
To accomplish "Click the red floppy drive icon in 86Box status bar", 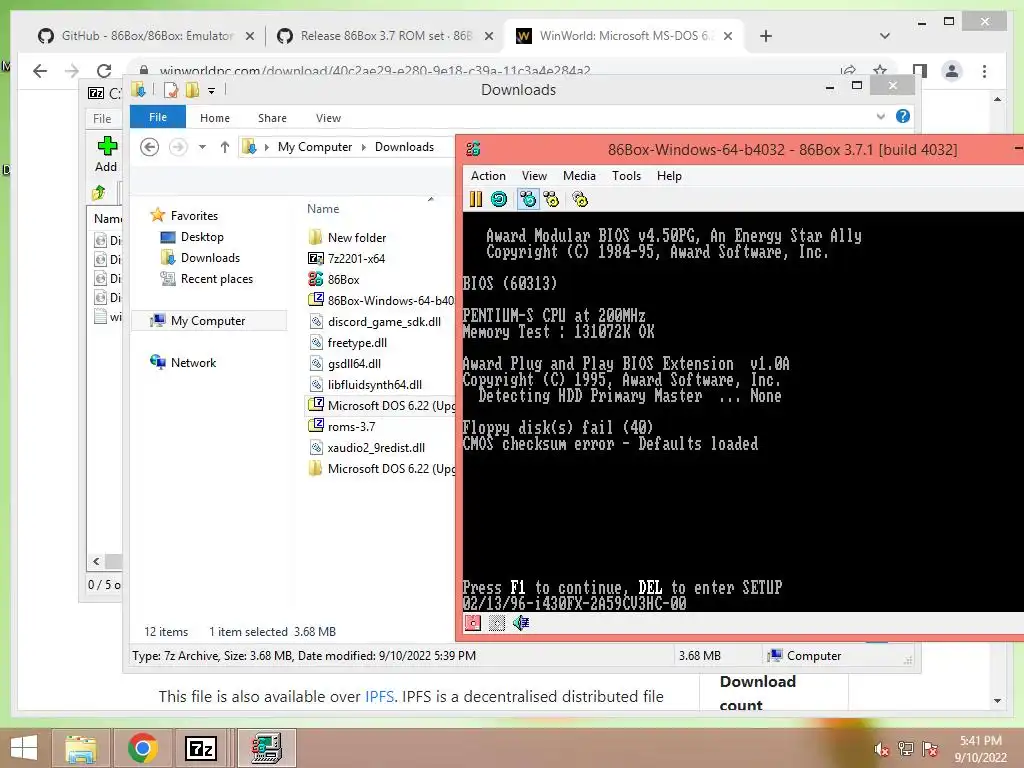I will pyautogui.click(x=472, y=623).
